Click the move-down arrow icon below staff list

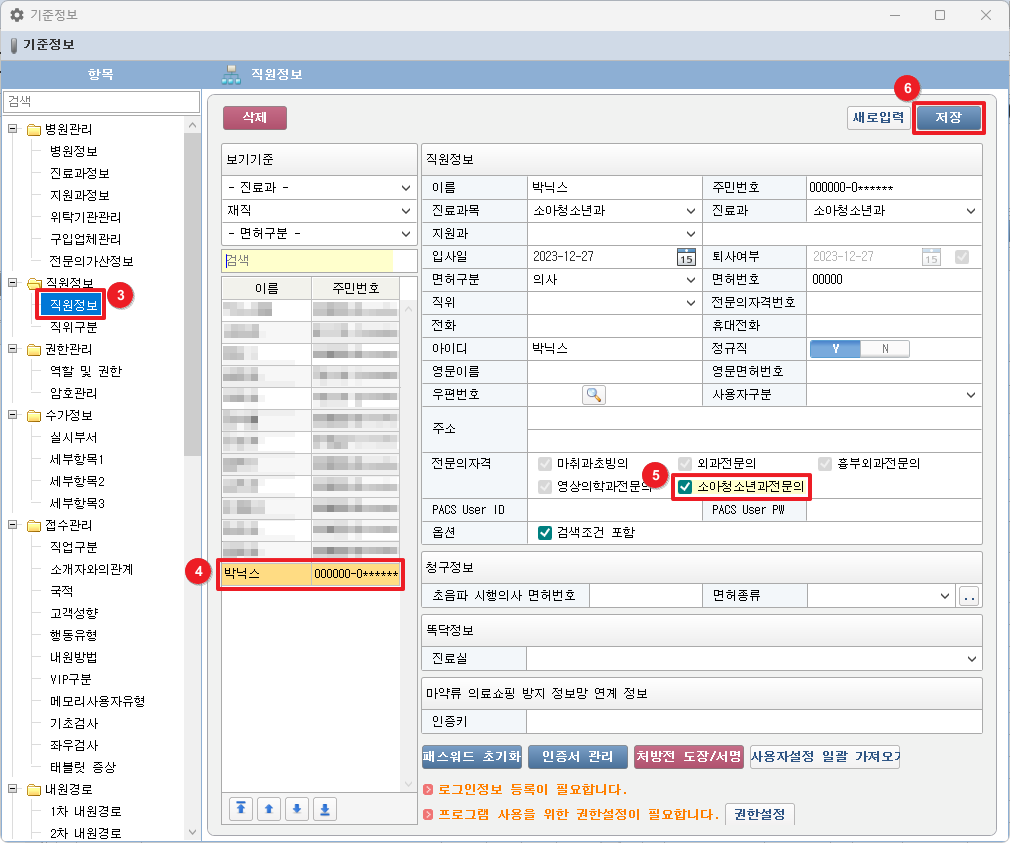(296, 809)
